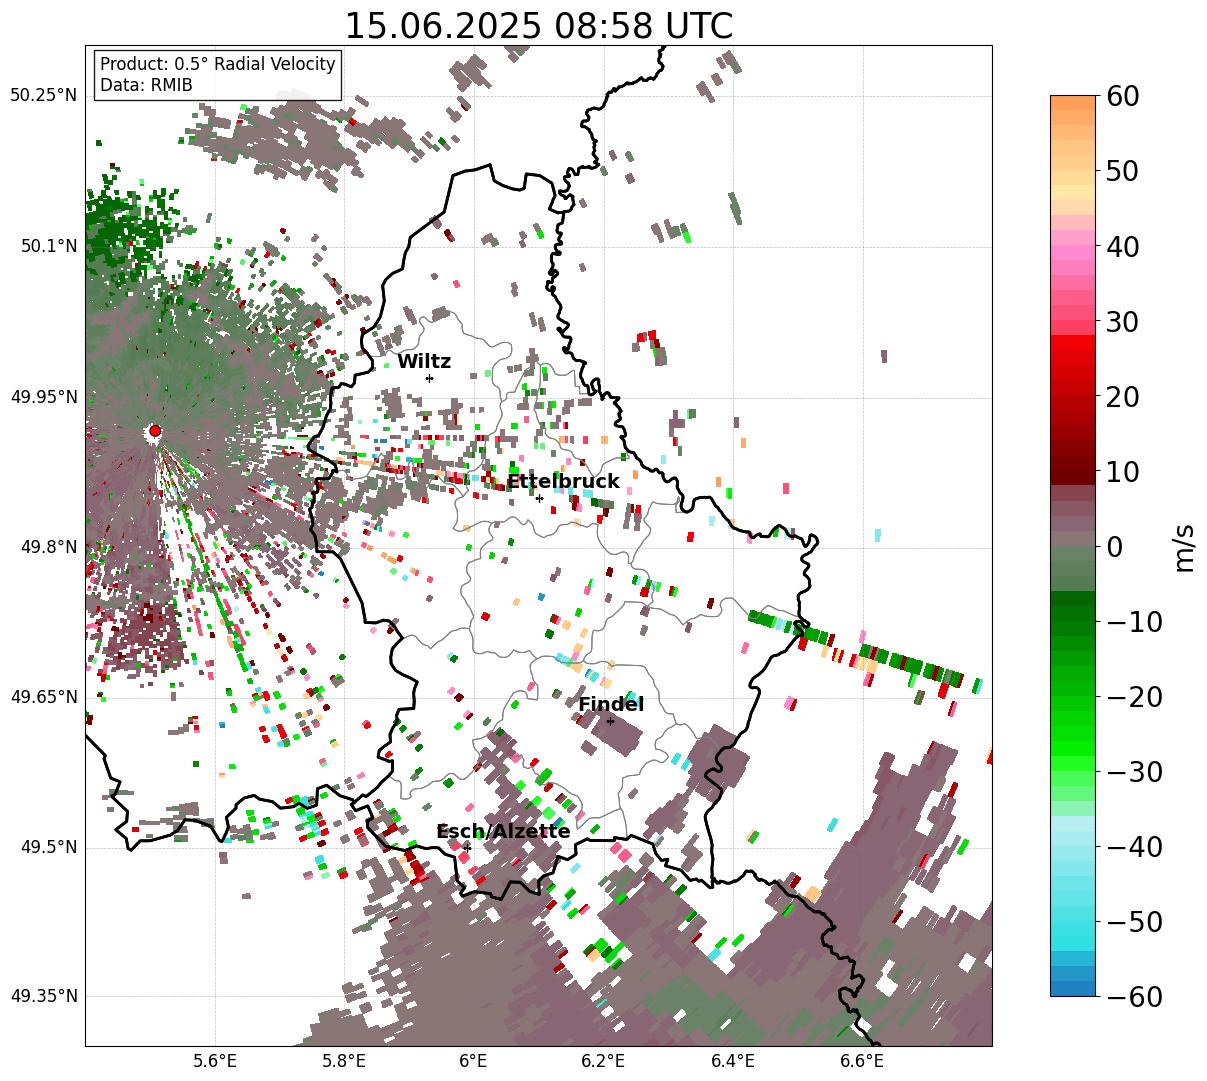This screenshot has width=1207, height=1081.
Task: Click the 49.65°N latitude label
Action: (x=43, y=697)
